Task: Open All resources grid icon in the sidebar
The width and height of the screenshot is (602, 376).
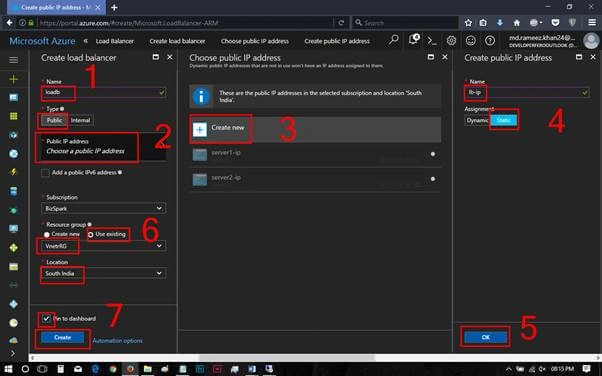Action: click(13, 116)
